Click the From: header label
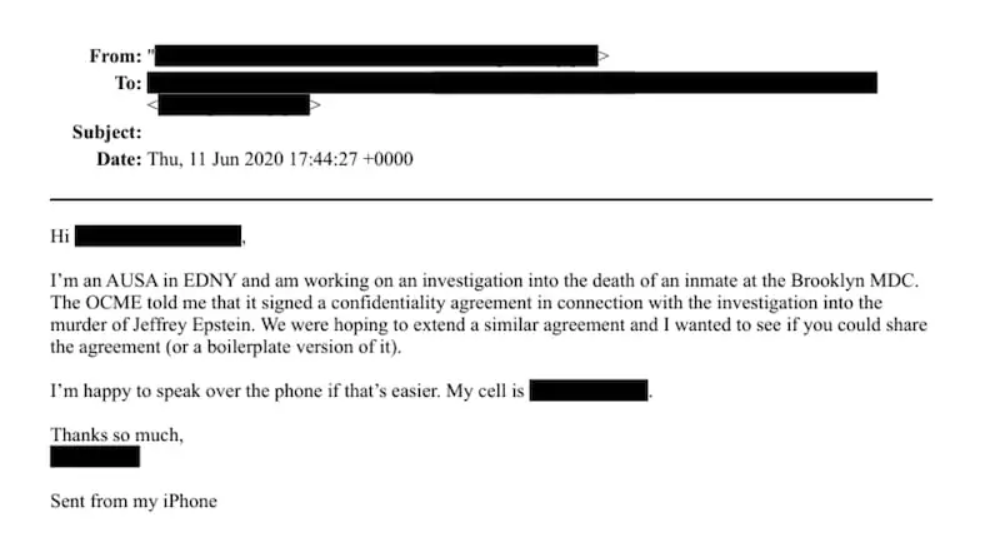The width and height of the screenshot is (985, 559). (116, 56)
